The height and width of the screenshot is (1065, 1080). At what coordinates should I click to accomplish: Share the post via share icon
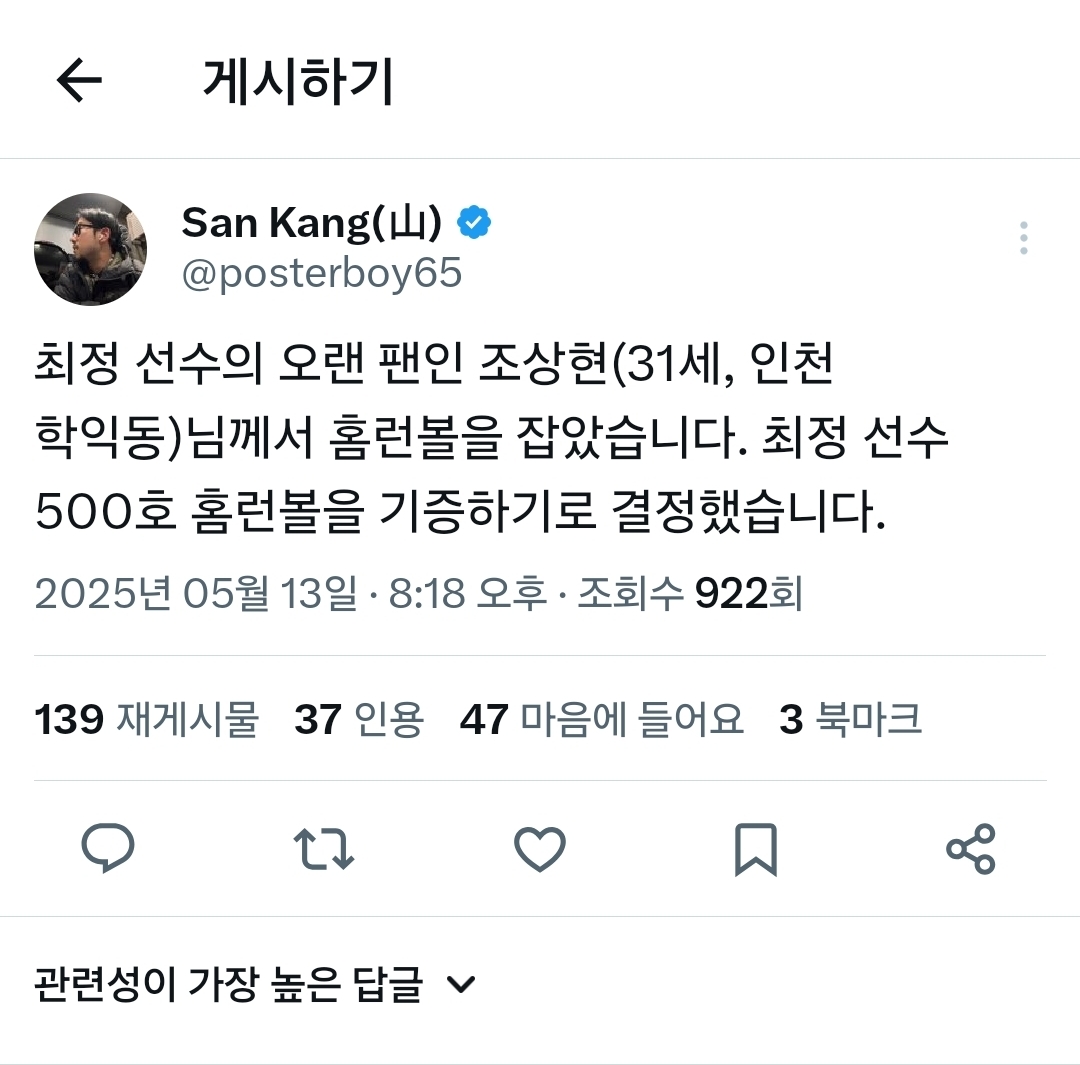tap(971, 849)
